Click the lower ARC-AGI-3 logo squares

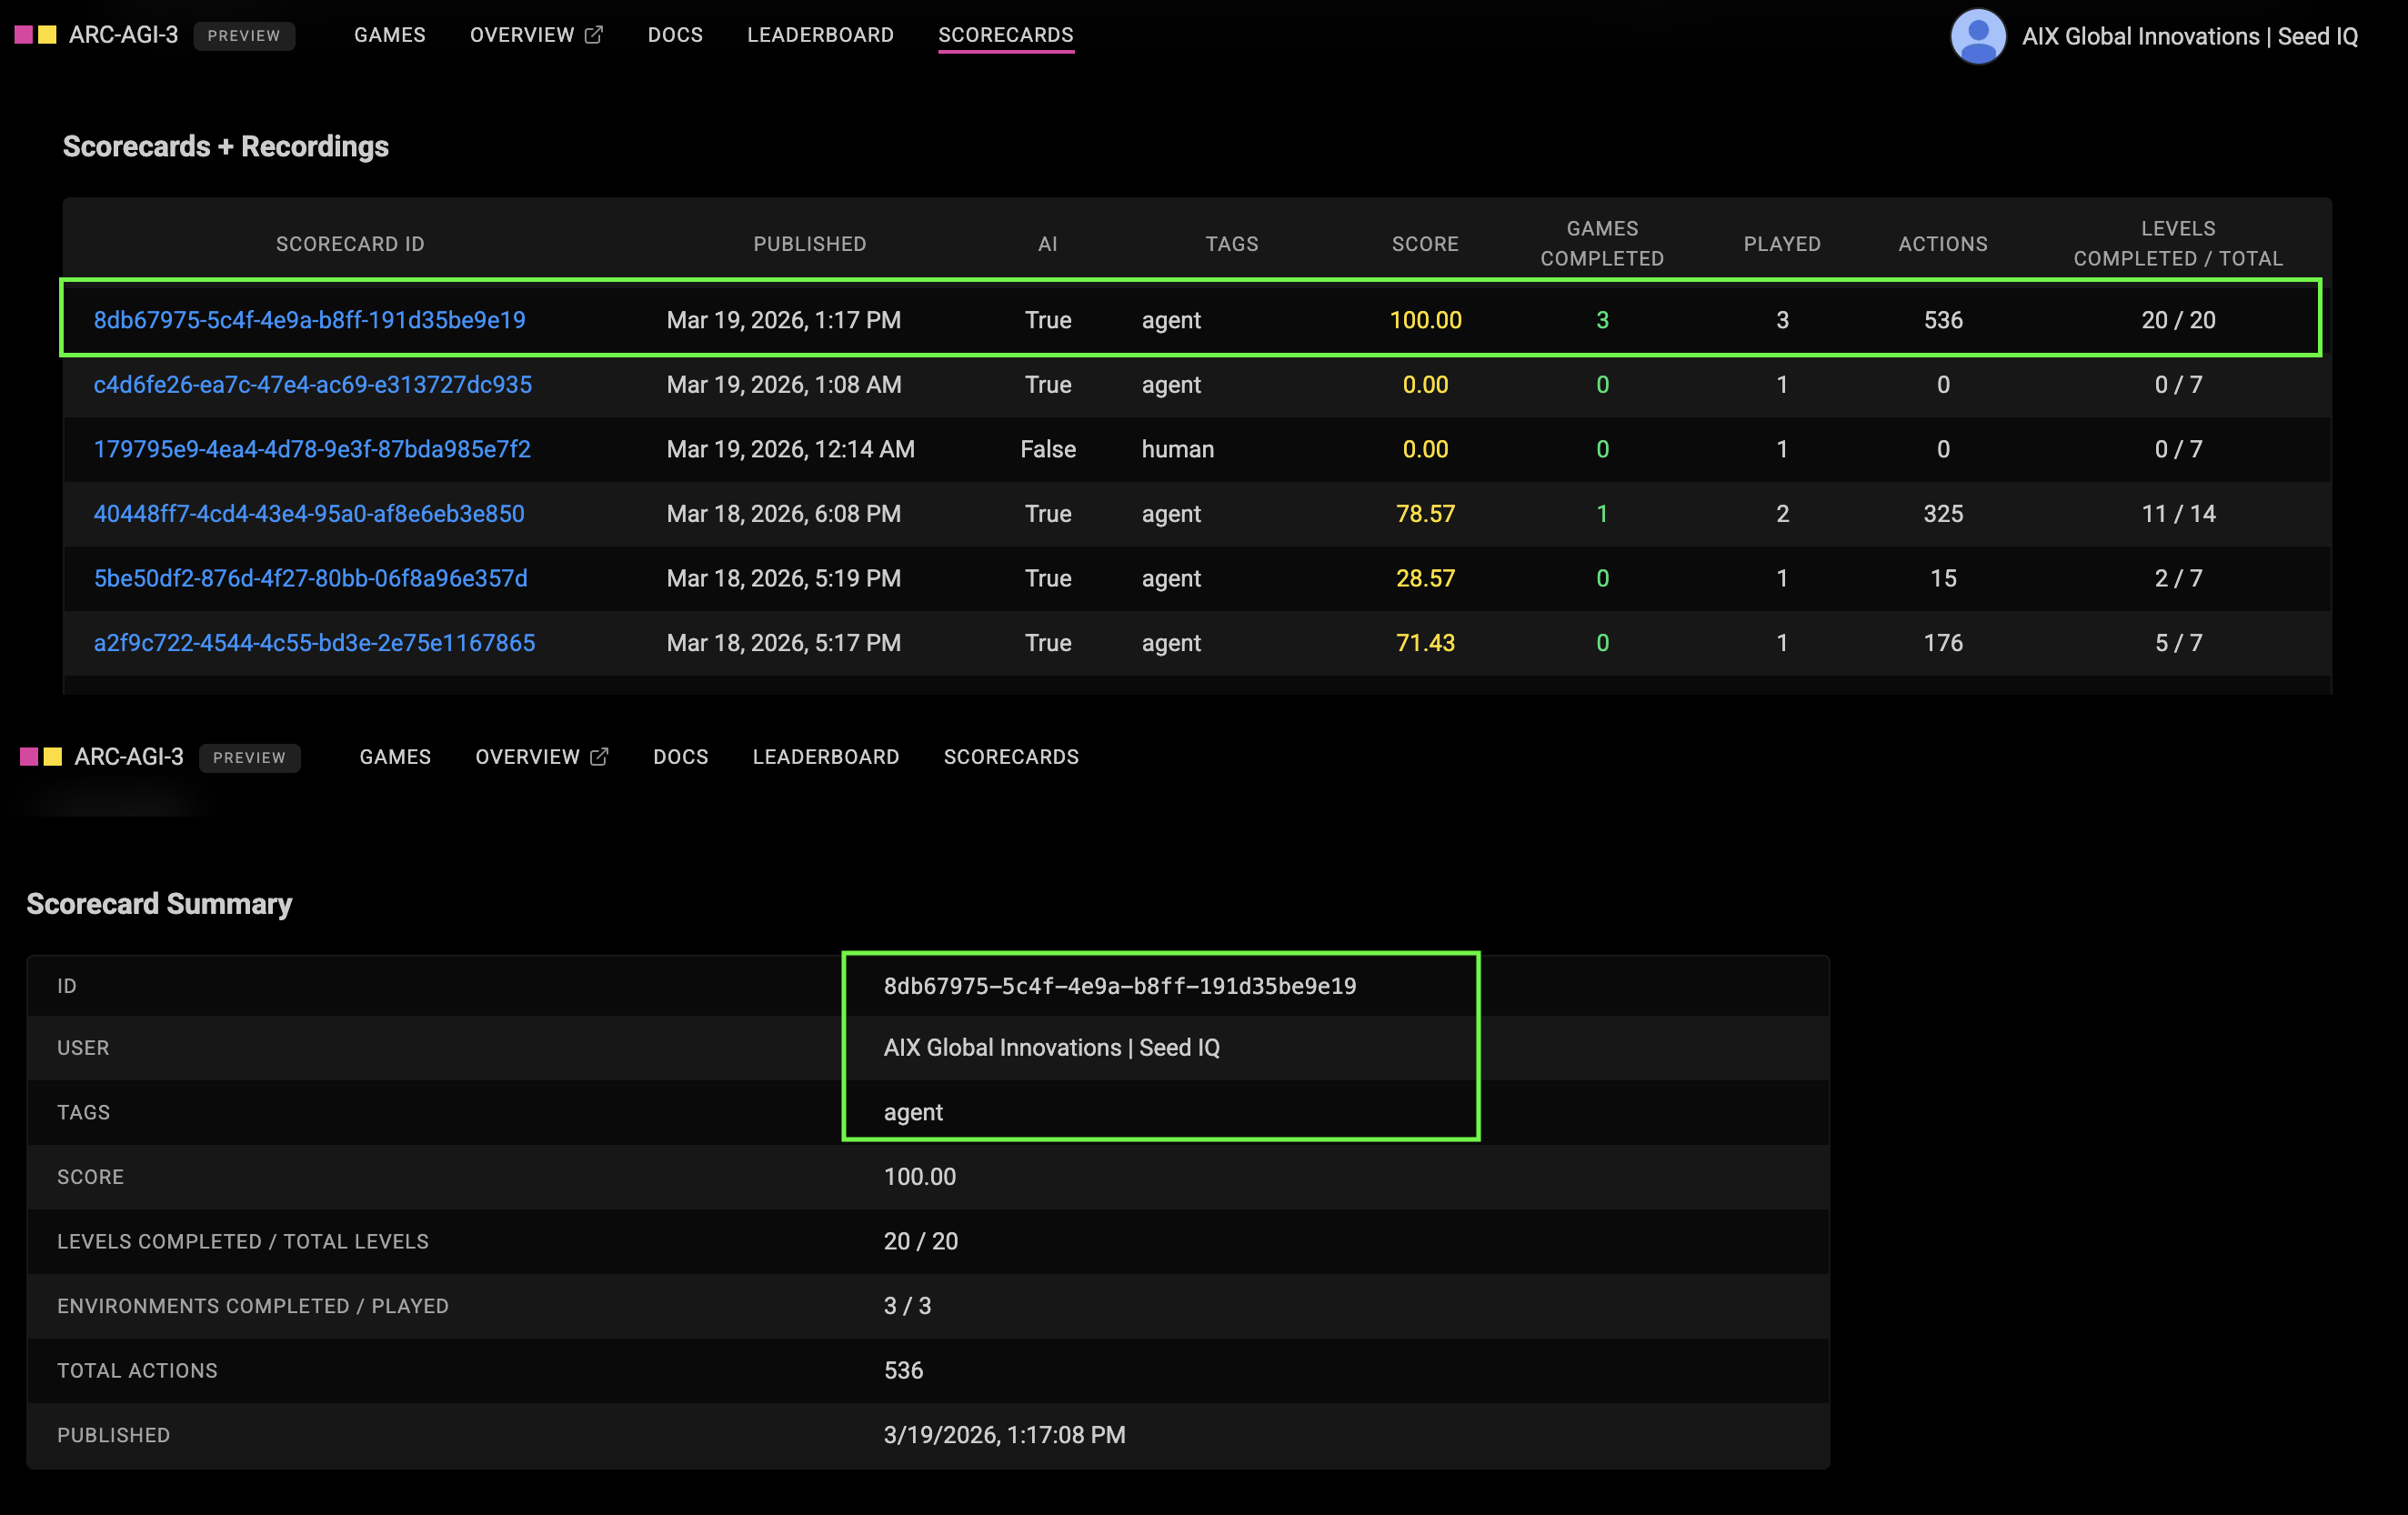[41, 757]
